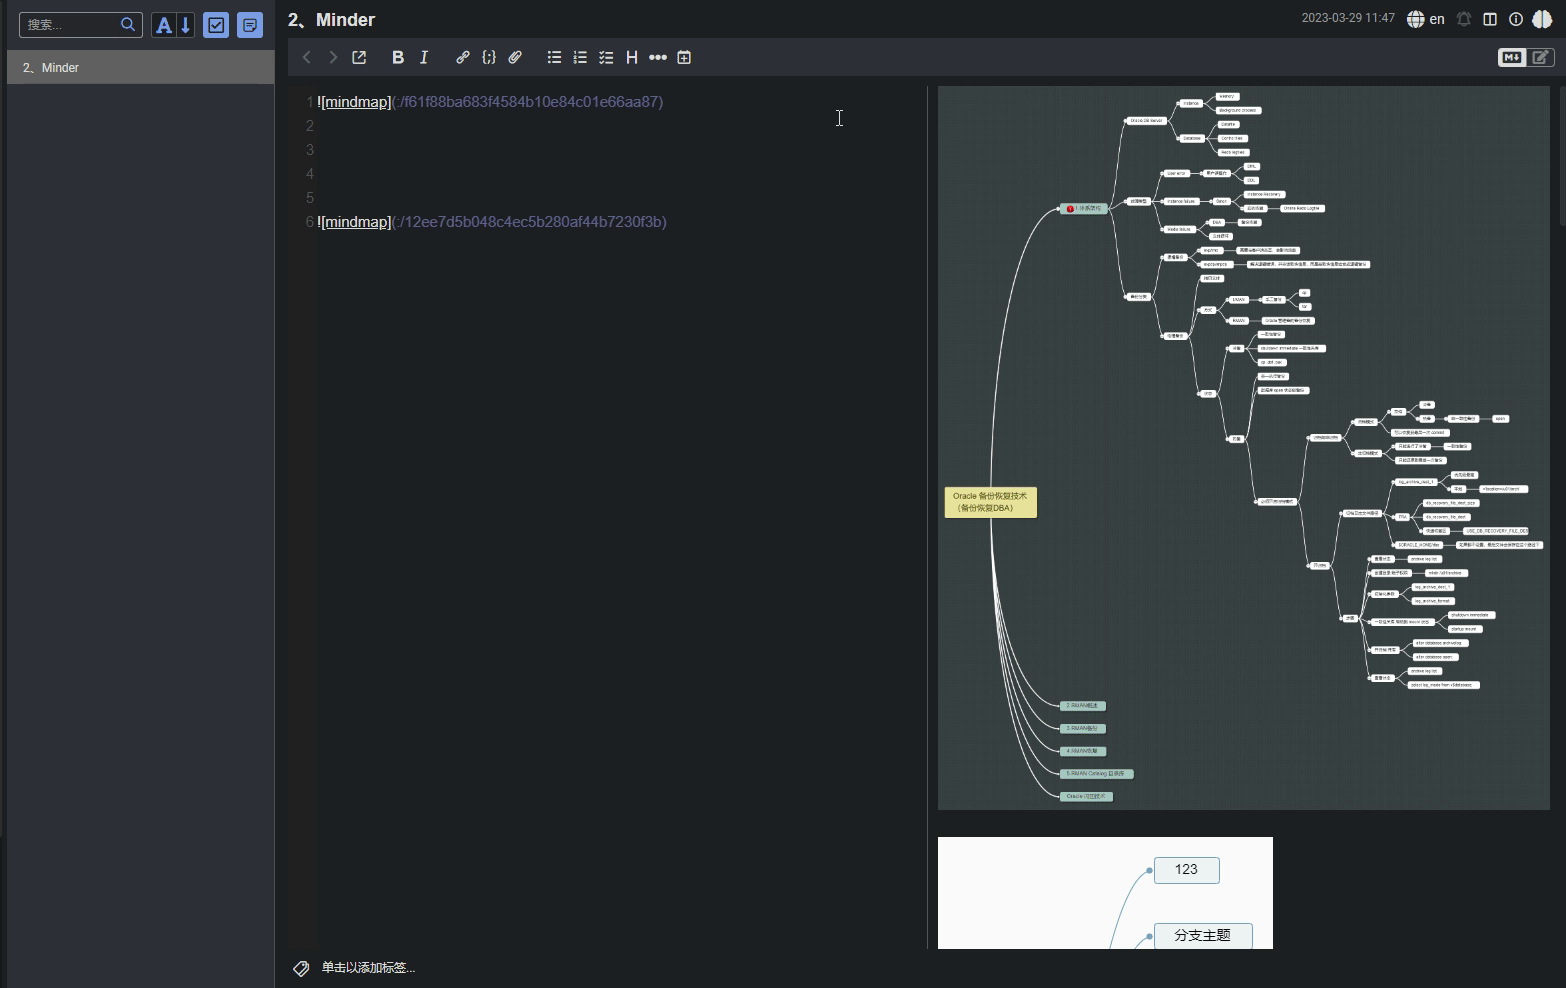The image size is (1566, 988).
Task: Insert the current date and time
Action: (684, 58)
